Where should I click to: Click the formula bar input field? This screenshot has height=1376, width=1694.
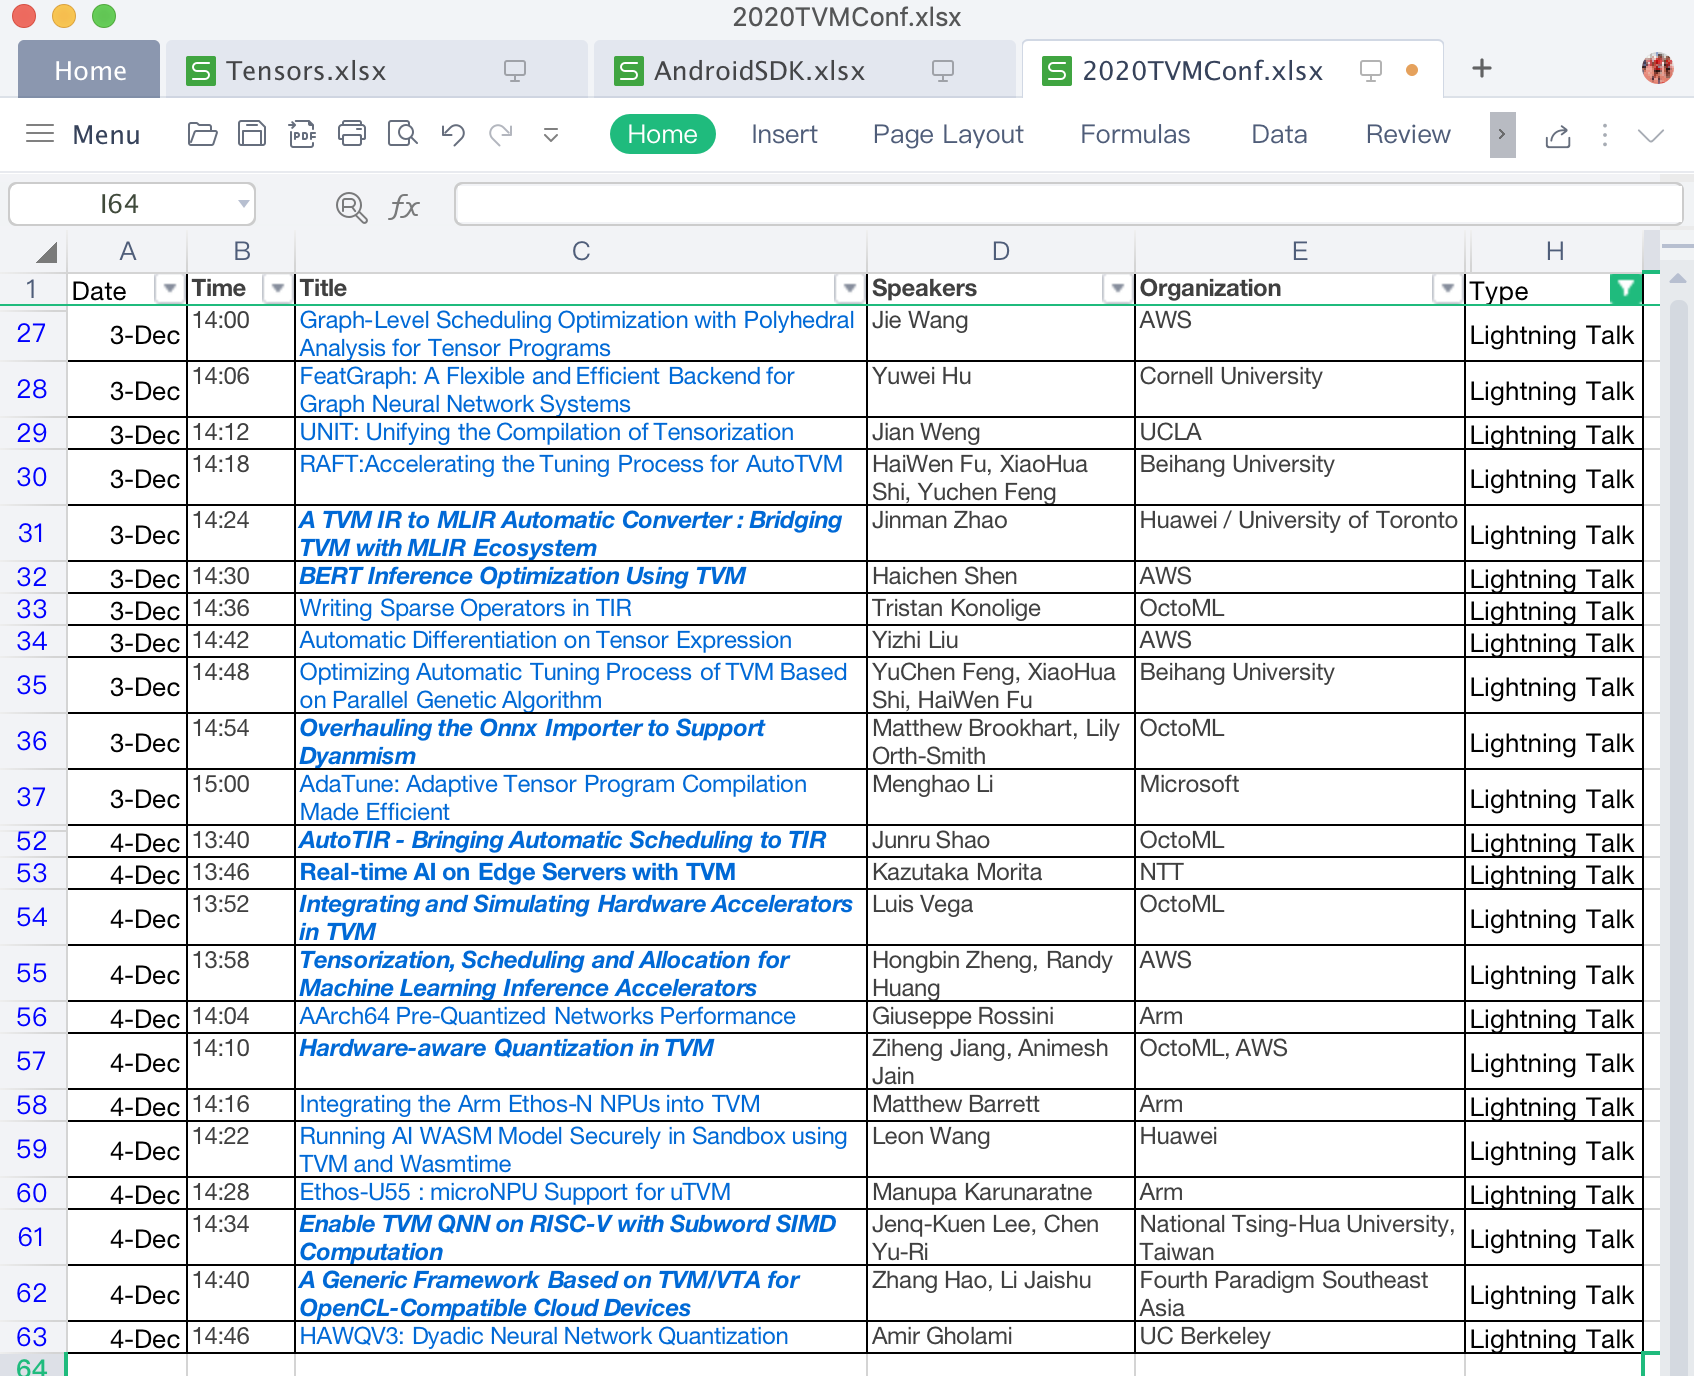tap(1068, 204)
